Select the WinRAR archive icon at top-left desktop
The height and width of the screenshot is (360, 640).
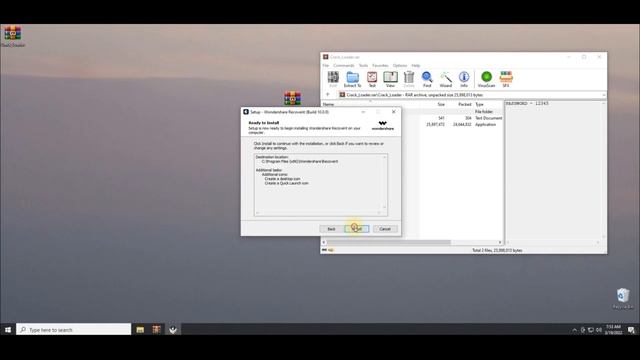[x=13, y=36]
